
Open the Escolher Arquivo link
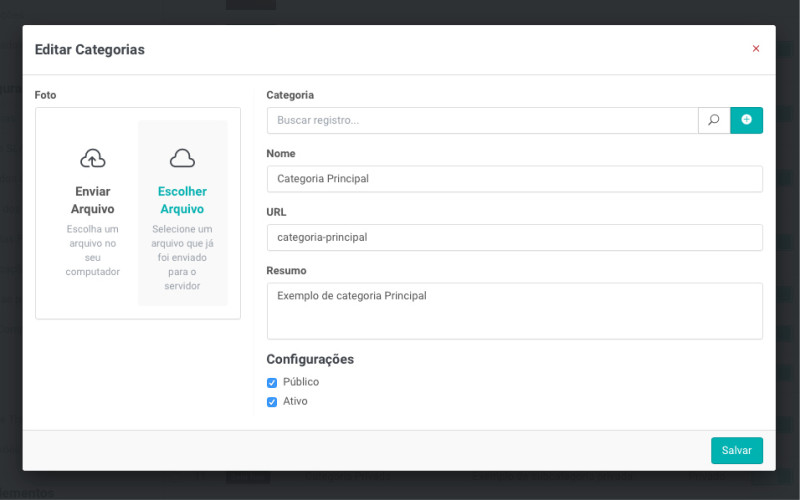[182, 200]
